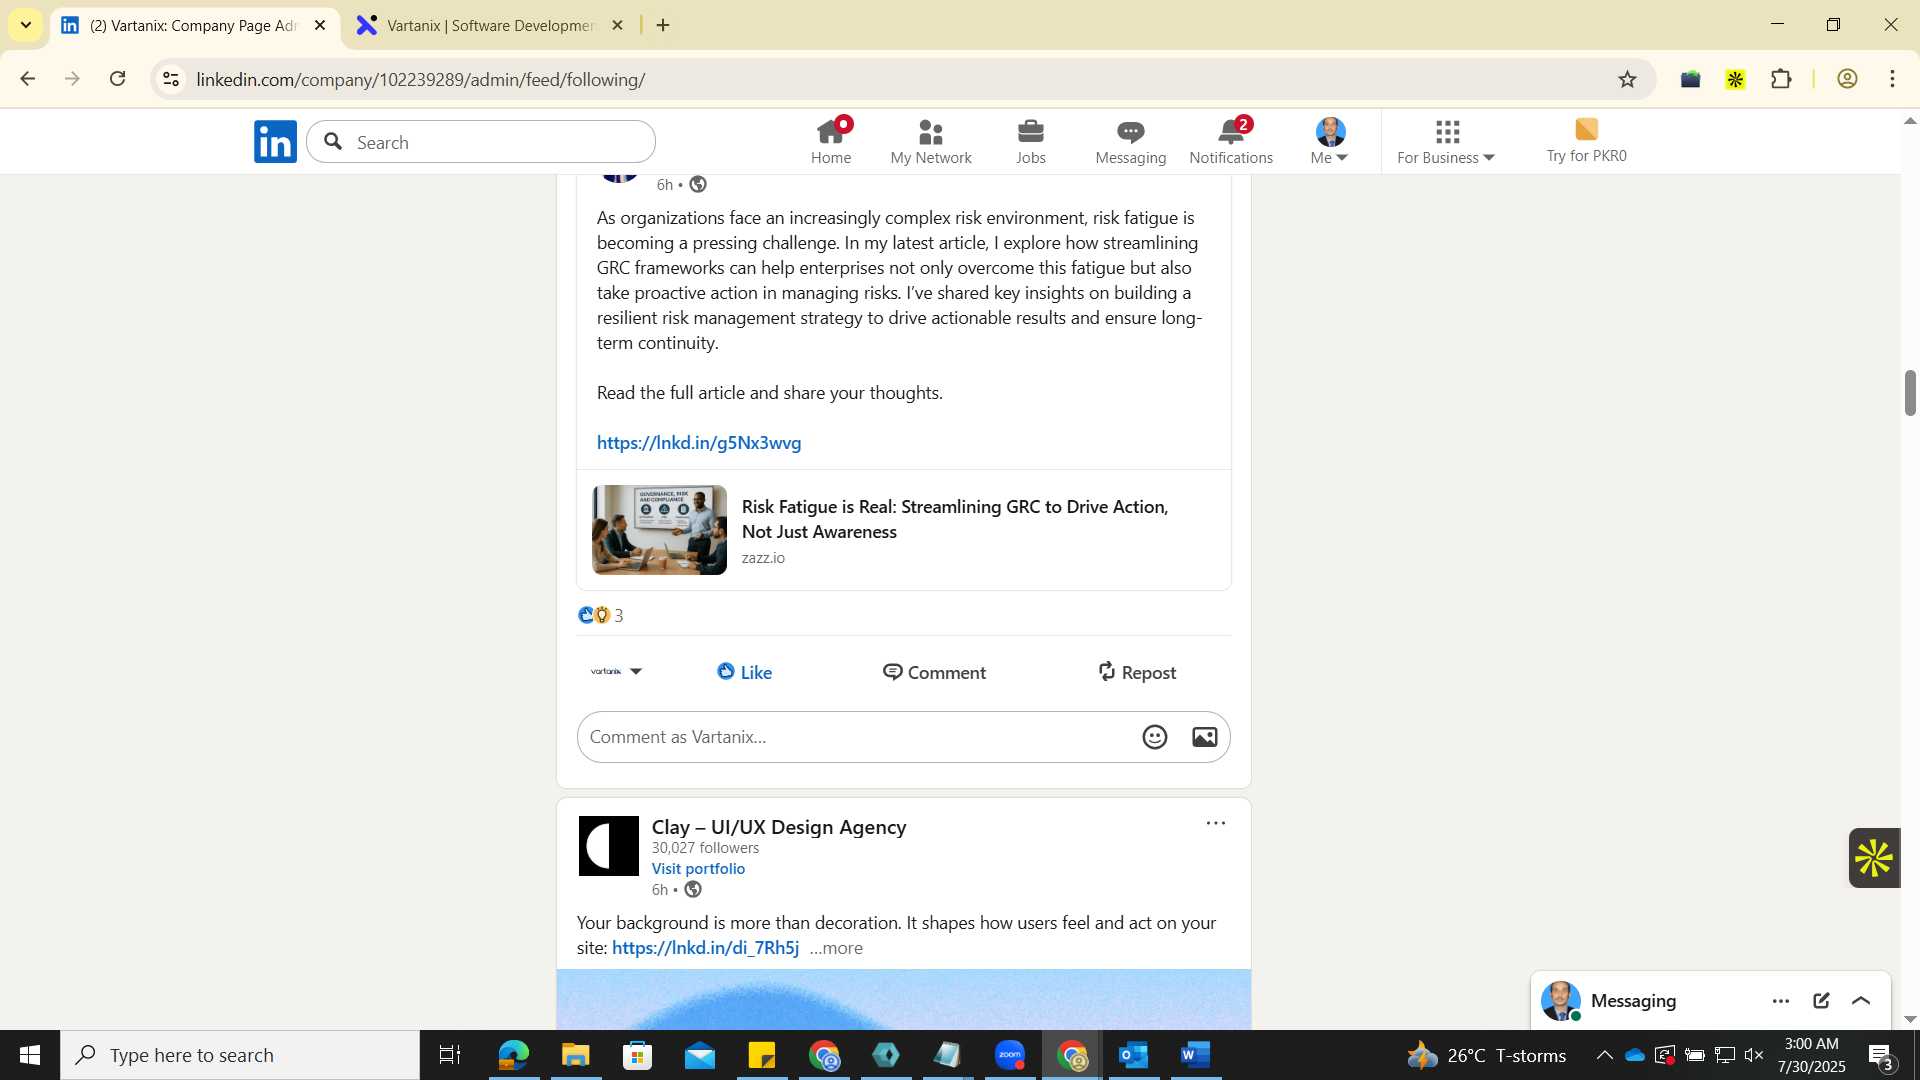
Task: Comment on the Risk Fatigue post
Action: coord(934,672)
